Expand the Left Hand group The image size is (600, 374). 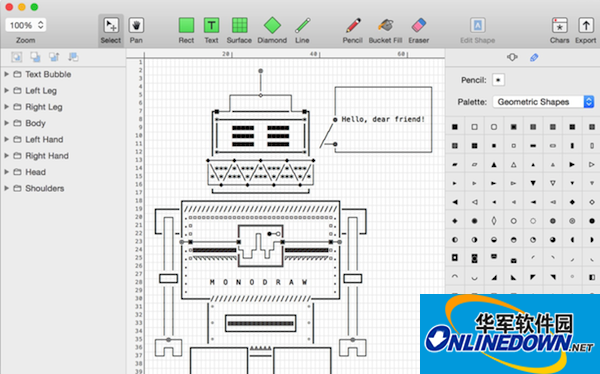(7, 139)
